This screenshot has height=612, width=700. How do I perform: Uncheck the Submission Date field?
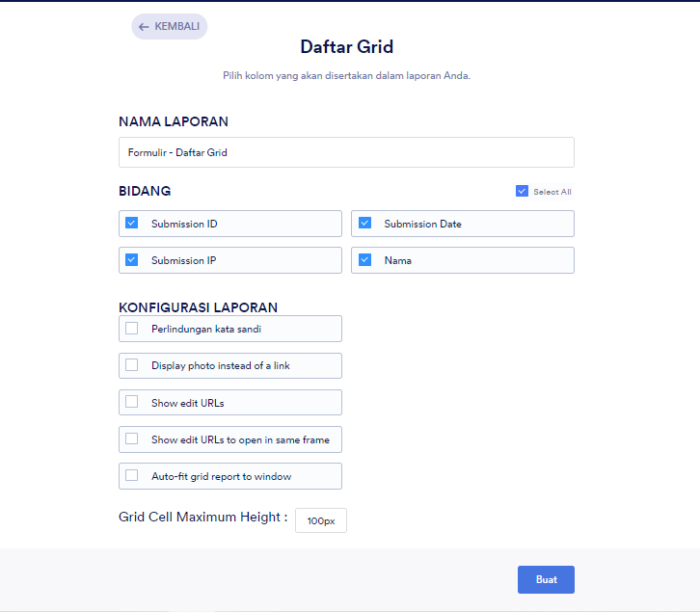(365, 223)
